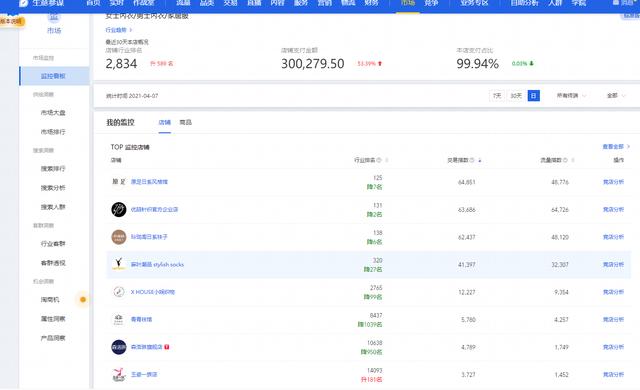Select the 日 time range option

pyautogui.click(x=533, y=96)
